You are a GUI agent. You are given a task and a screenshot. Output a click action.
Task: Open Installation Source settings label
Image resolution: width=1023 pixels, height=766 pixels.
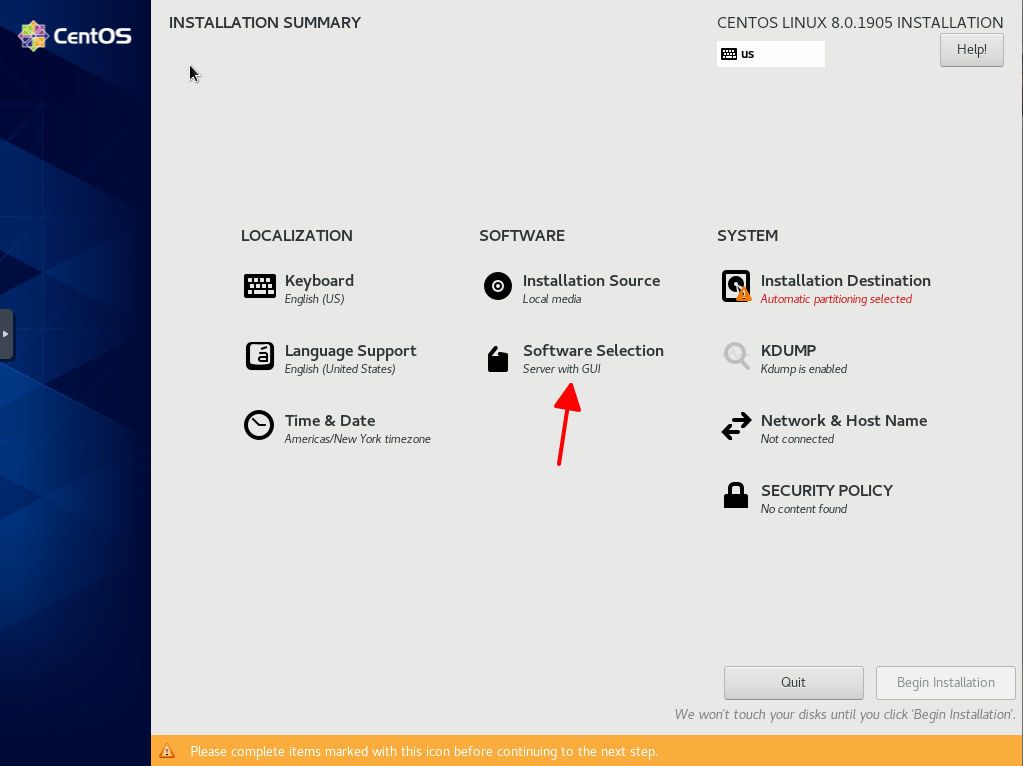[591, 281]
